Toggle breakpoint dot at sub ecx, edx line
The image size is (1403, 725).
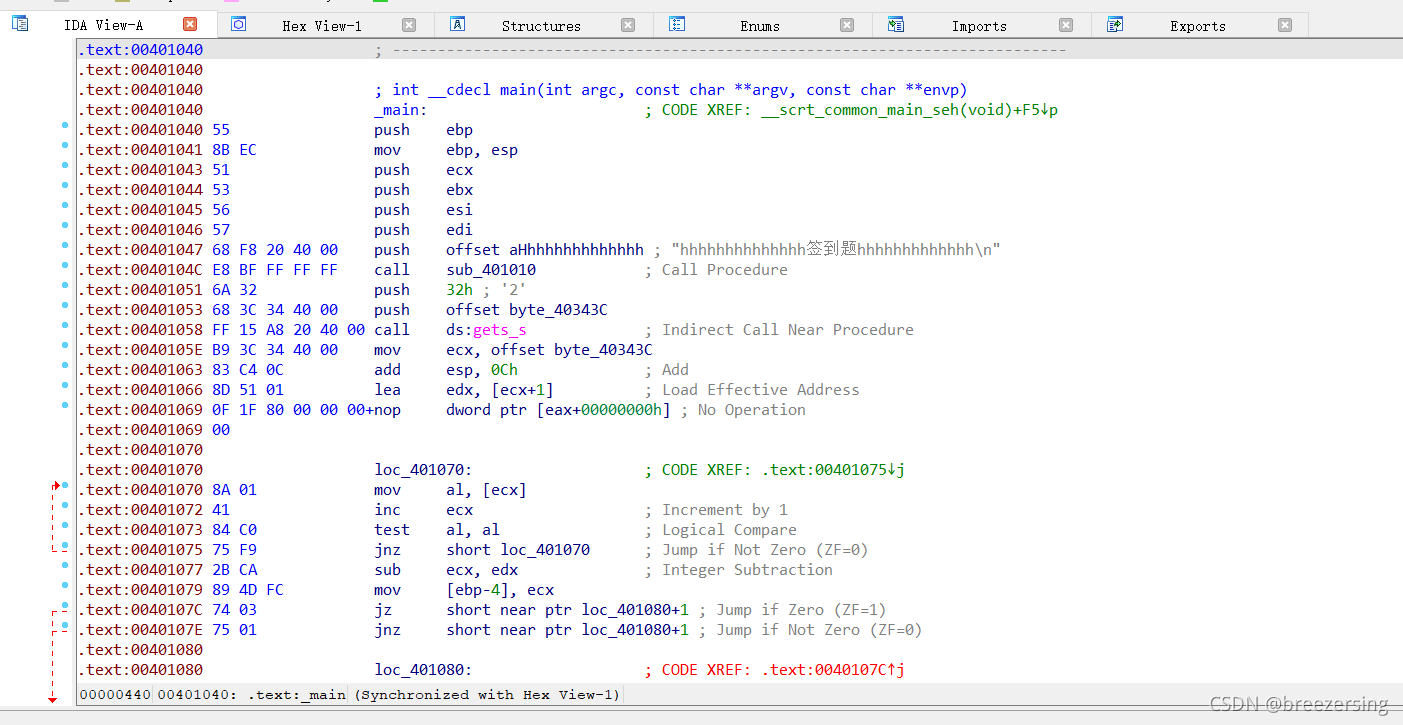[x=65, y=566]
